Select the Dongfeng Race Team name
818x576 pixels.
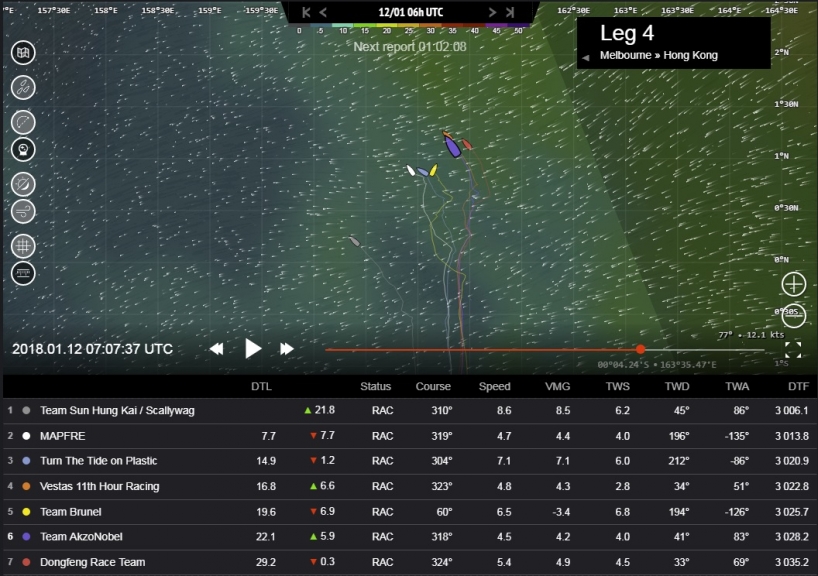point(93,562)
